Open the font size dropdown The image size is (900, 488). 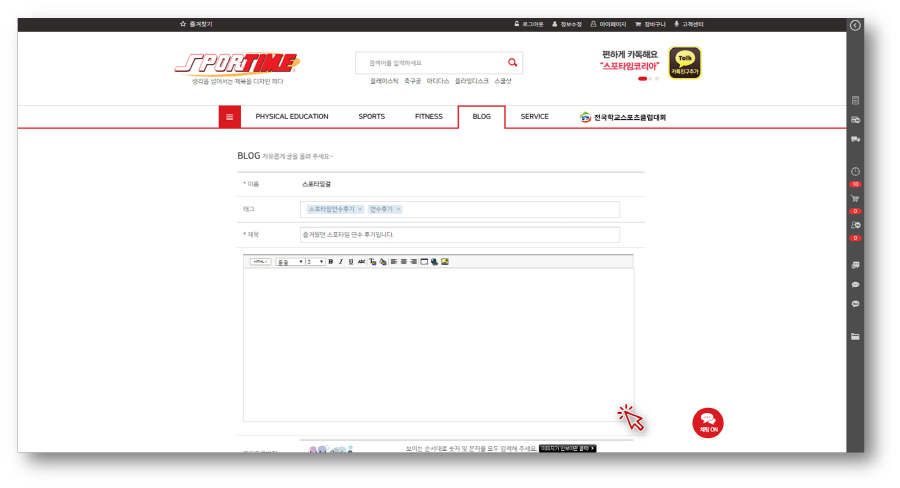coord(315,262)
